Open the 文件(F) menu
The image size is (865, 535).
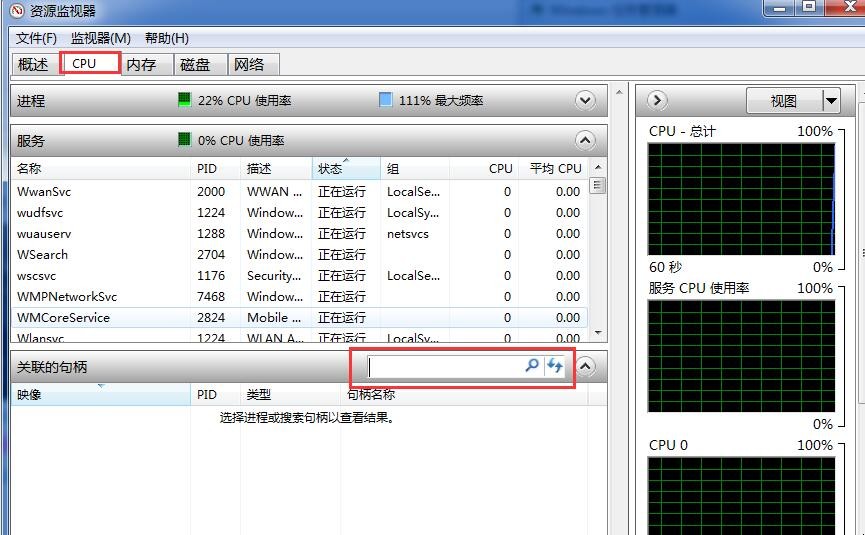click(x=36, y=38)
